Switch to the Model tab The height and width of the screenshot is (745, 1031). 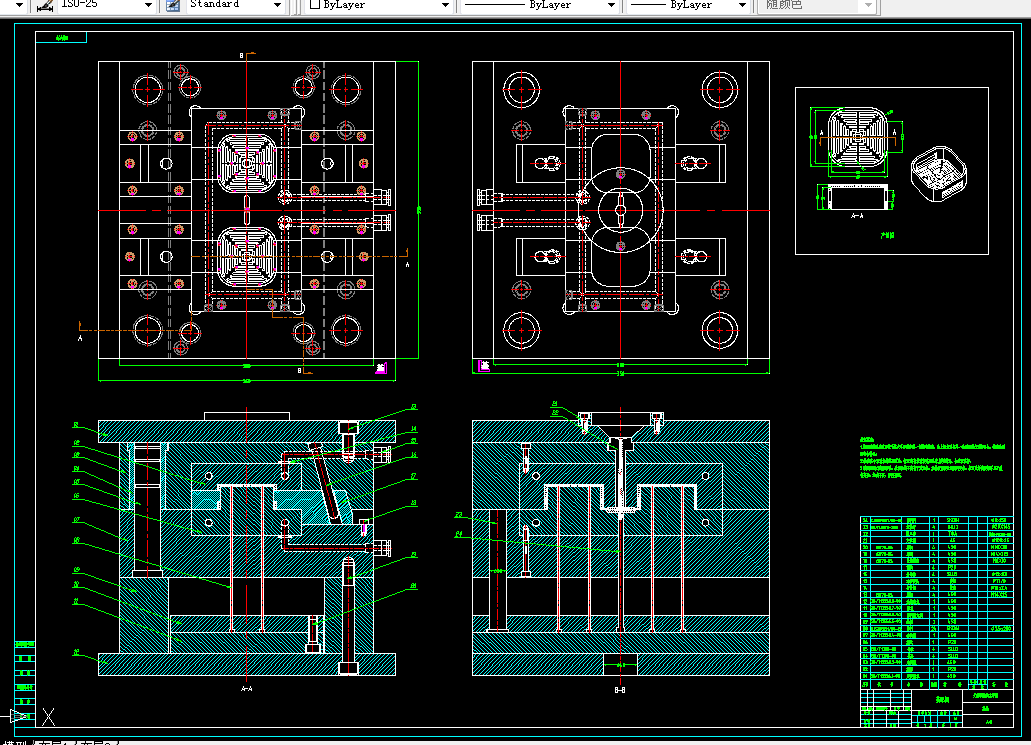[13, 742]
